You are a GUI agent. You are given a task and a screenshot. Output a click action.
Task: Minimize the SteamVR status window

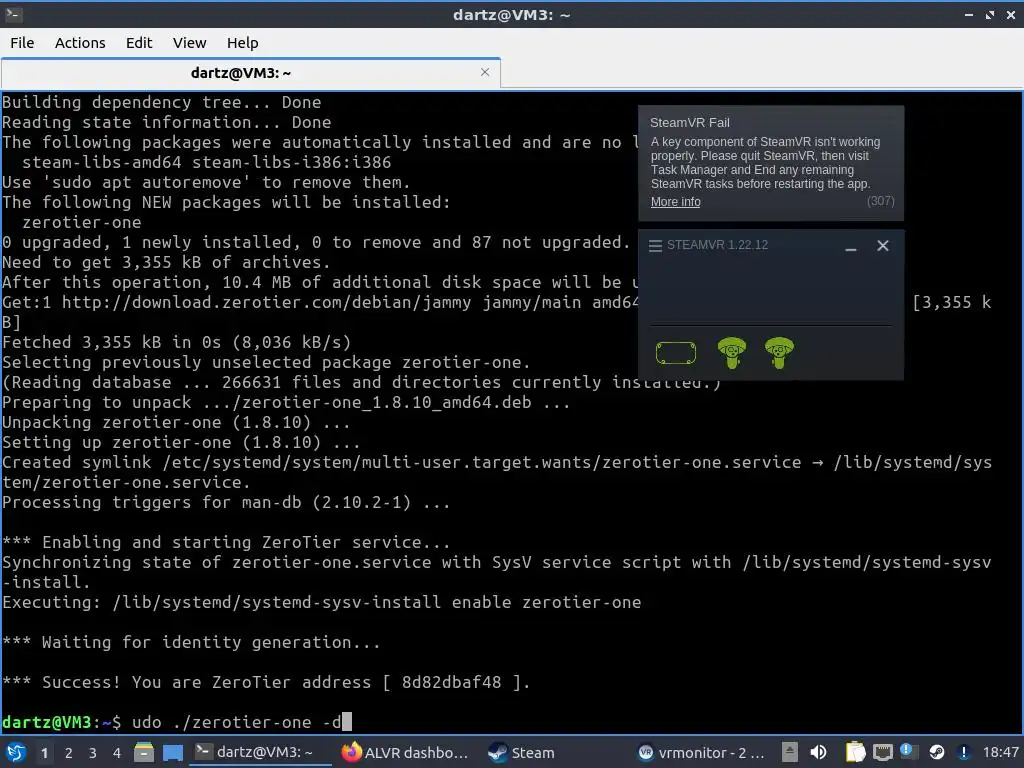click(x=850, y=246)
